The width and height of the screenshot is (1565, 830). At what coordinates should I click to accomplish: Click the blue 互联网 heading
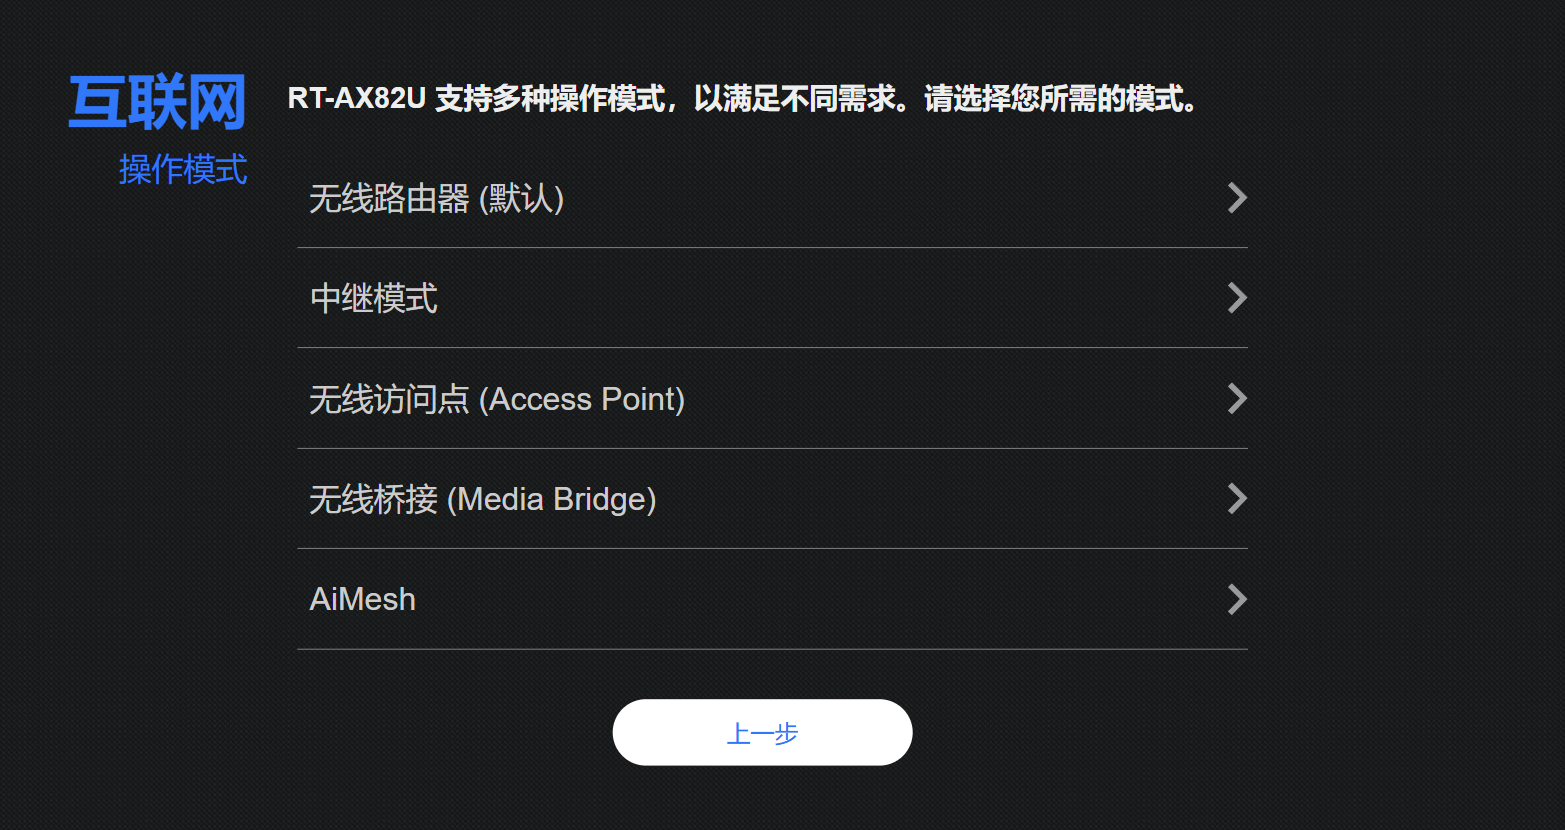coord(157,102)
